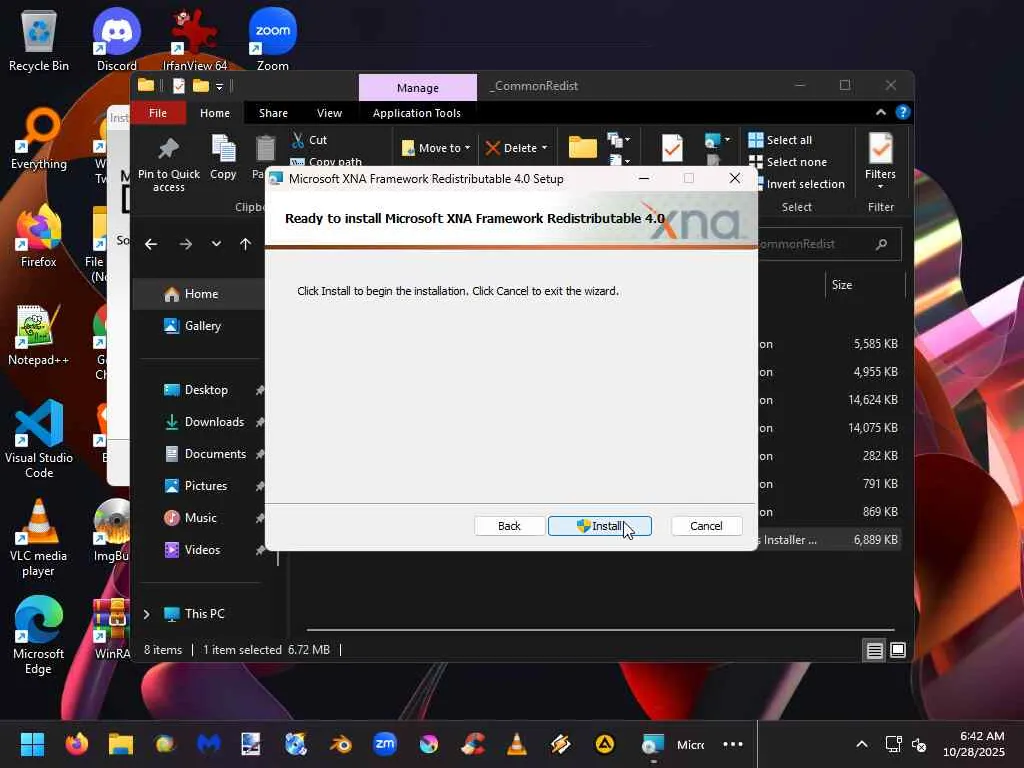1024x768 pixels.
Task: Click the Recycle Bin desktop icon
Action: click(x=39, y=40)
